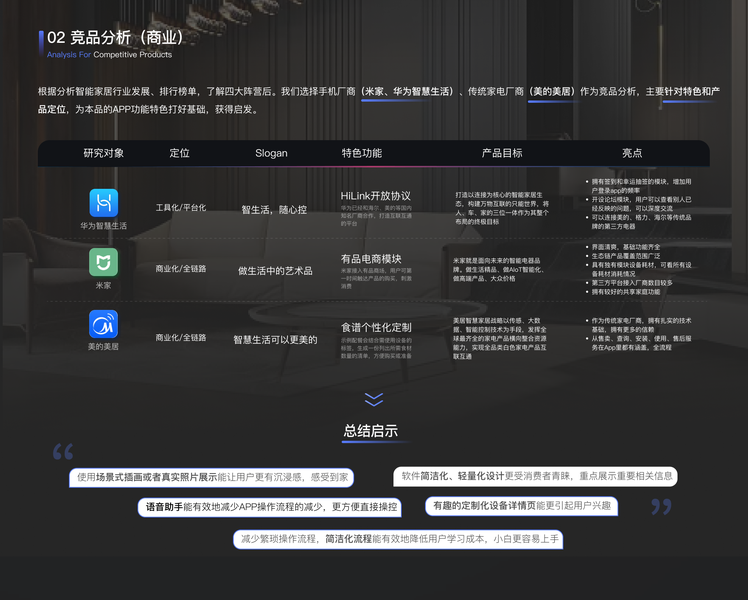This screenshot has height=600, width=748.
Task: Select the 研究对象 column header
Action: click(104, 153)
